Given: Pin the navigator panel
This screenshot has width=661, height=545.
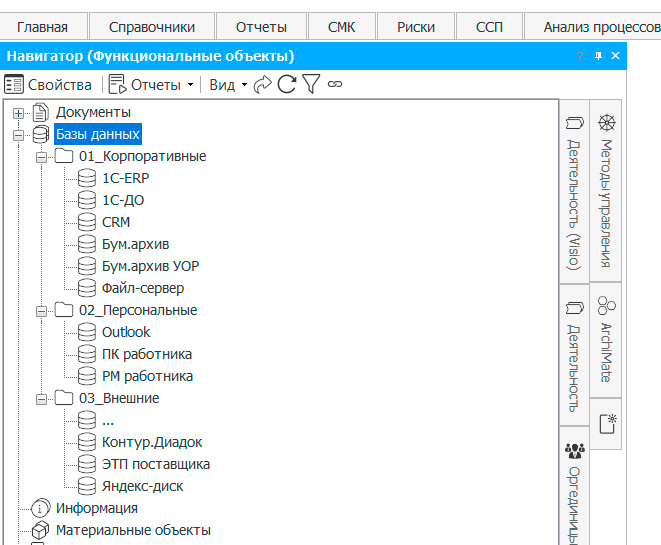Looking at the screenshot, I should [x=598, y=56].
